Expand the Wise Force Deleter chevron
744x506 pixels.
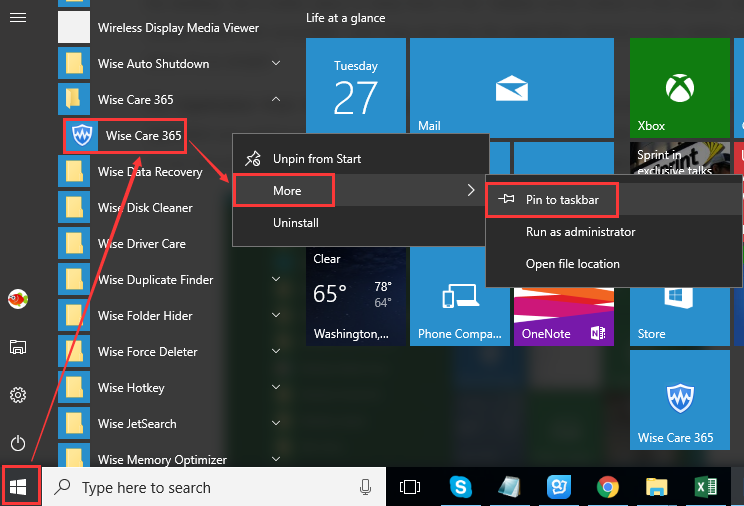(276, 351)
